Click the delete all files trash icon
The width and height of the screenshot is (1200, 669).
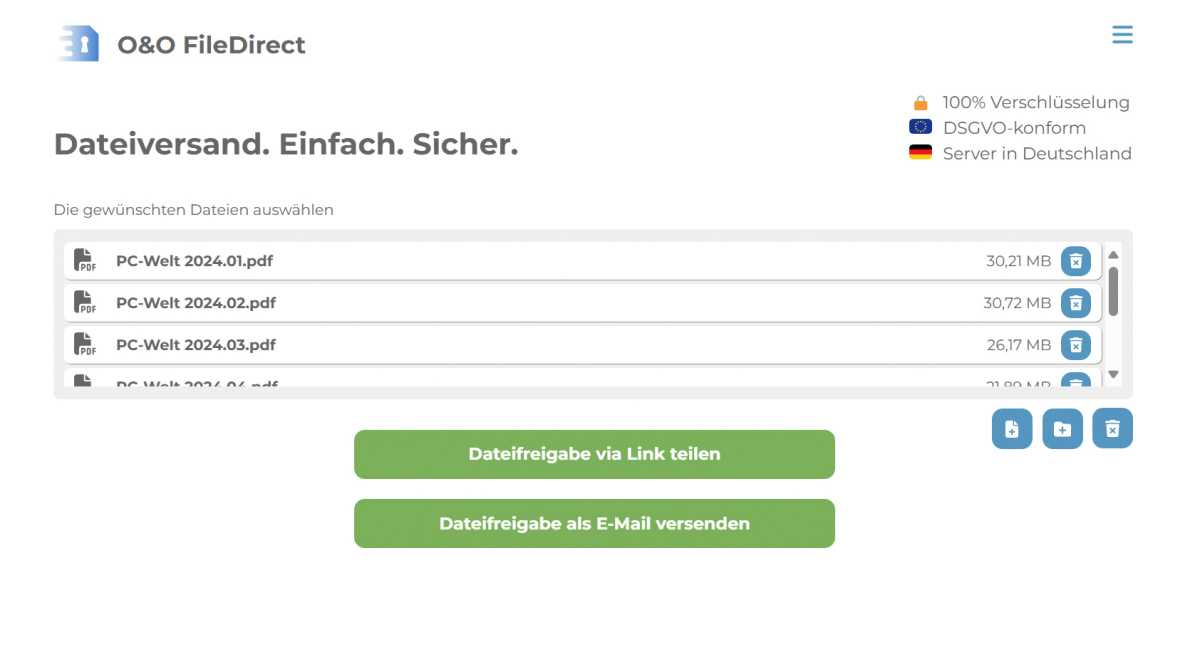(1112, 428)
